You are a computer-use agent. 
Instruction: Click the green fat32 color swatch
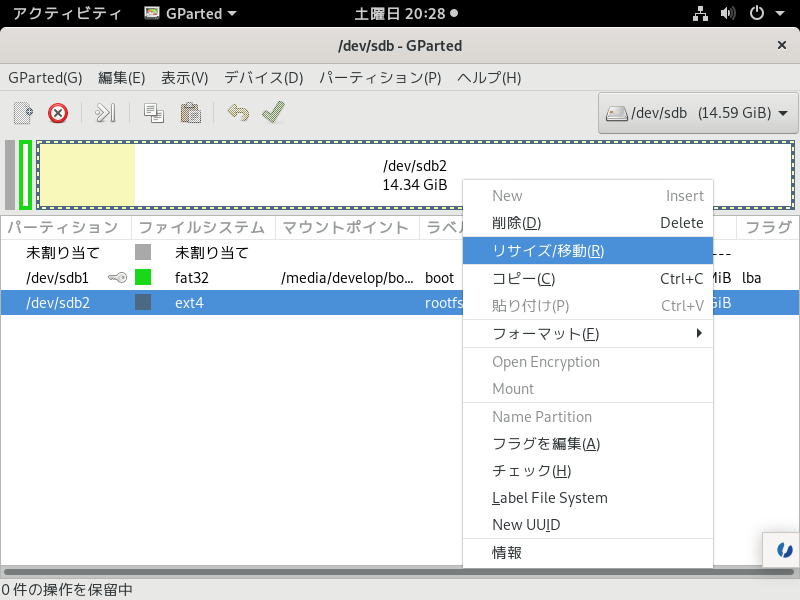tap(143, 278)
